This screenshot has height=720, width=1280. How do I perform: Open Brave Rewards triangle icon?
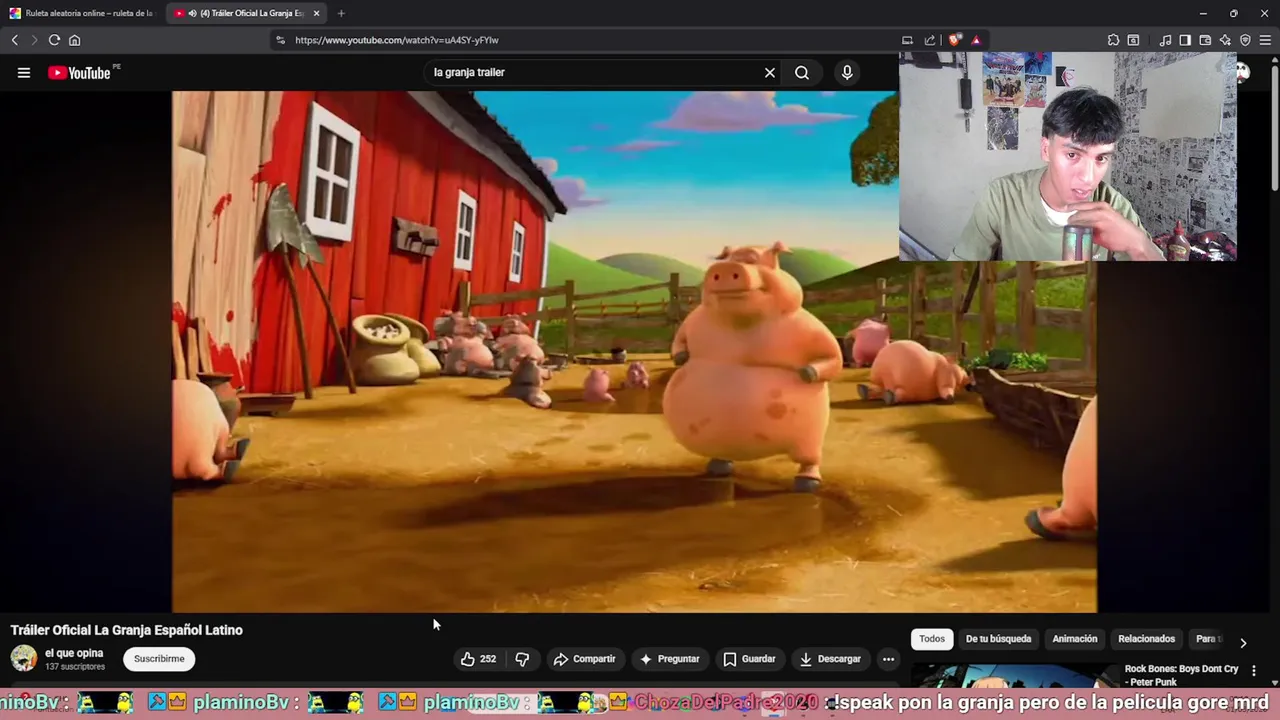pos(976,40)
